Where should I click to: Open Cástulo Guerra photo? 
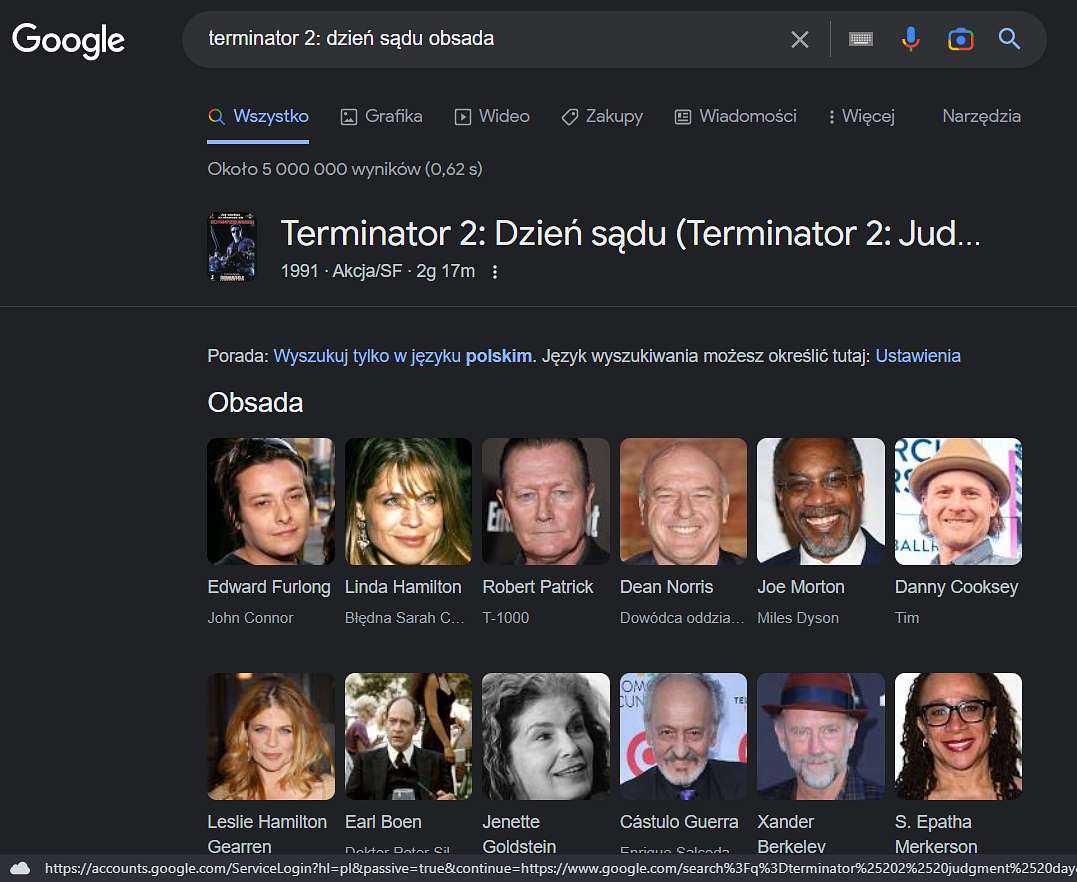(683, 736)
